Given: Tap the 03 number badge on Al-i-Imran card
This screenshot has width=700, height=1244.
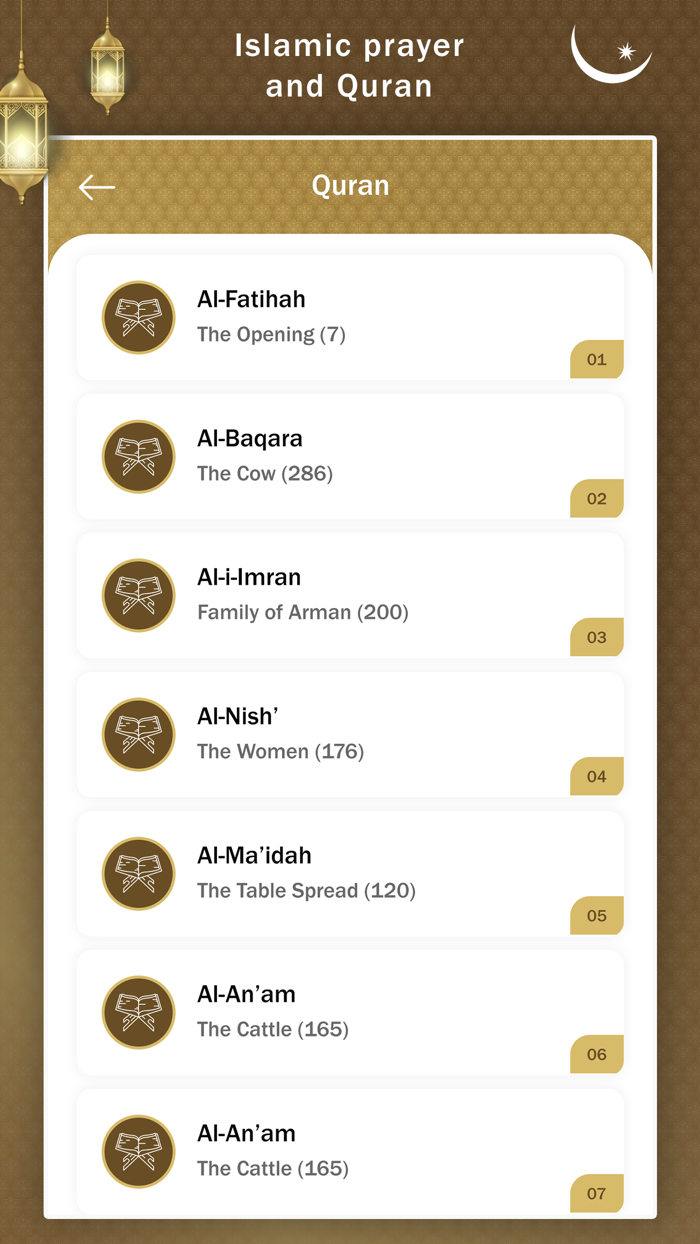Looking at the screenshot, I should [596, 637].
